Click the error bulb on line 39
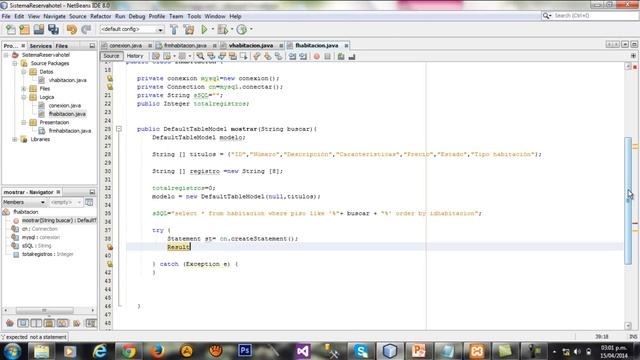 (x=109, y=247)
